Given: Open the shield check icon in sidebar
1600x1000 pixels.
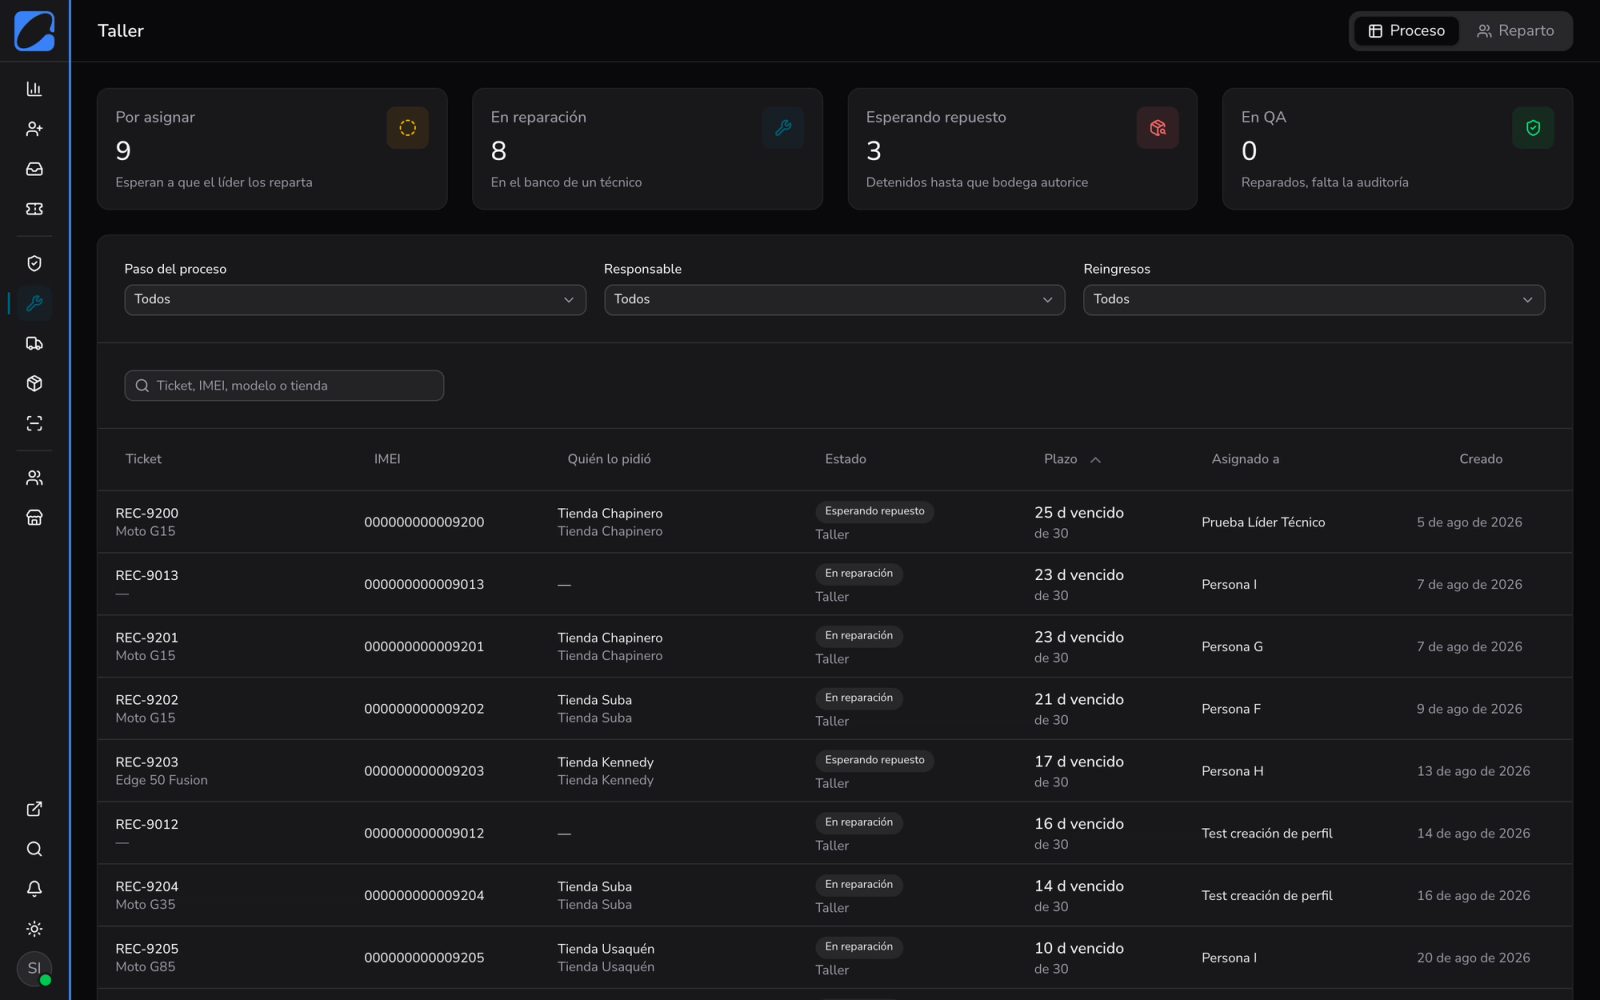Looking at the screenshot, I should 34,263.
